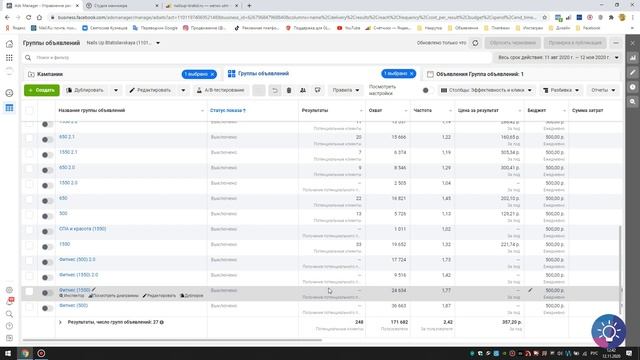Select the table view icon in left sidebar

(9, 108)
